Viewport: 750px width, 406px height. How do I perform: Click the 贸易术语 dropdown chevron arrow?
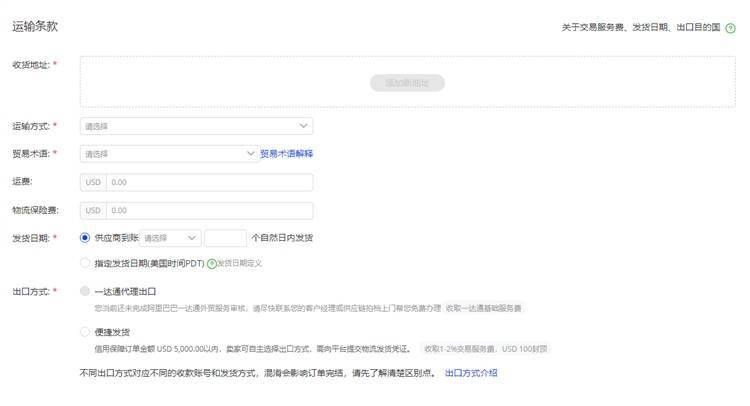[250, 154]
